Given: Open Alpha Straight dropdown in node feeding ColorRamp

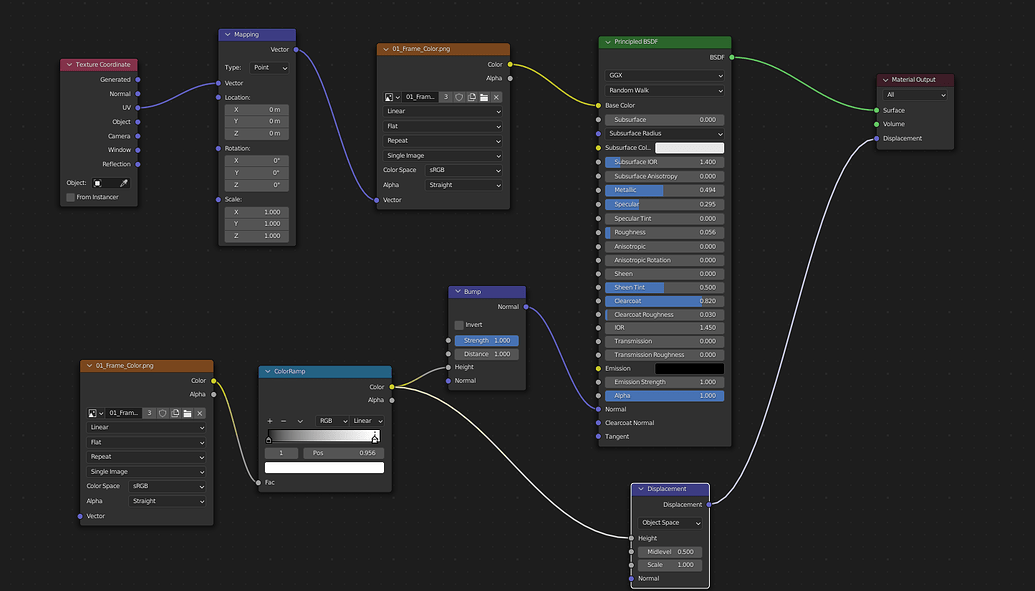Looking at the screenshot, I should (167, 501).
